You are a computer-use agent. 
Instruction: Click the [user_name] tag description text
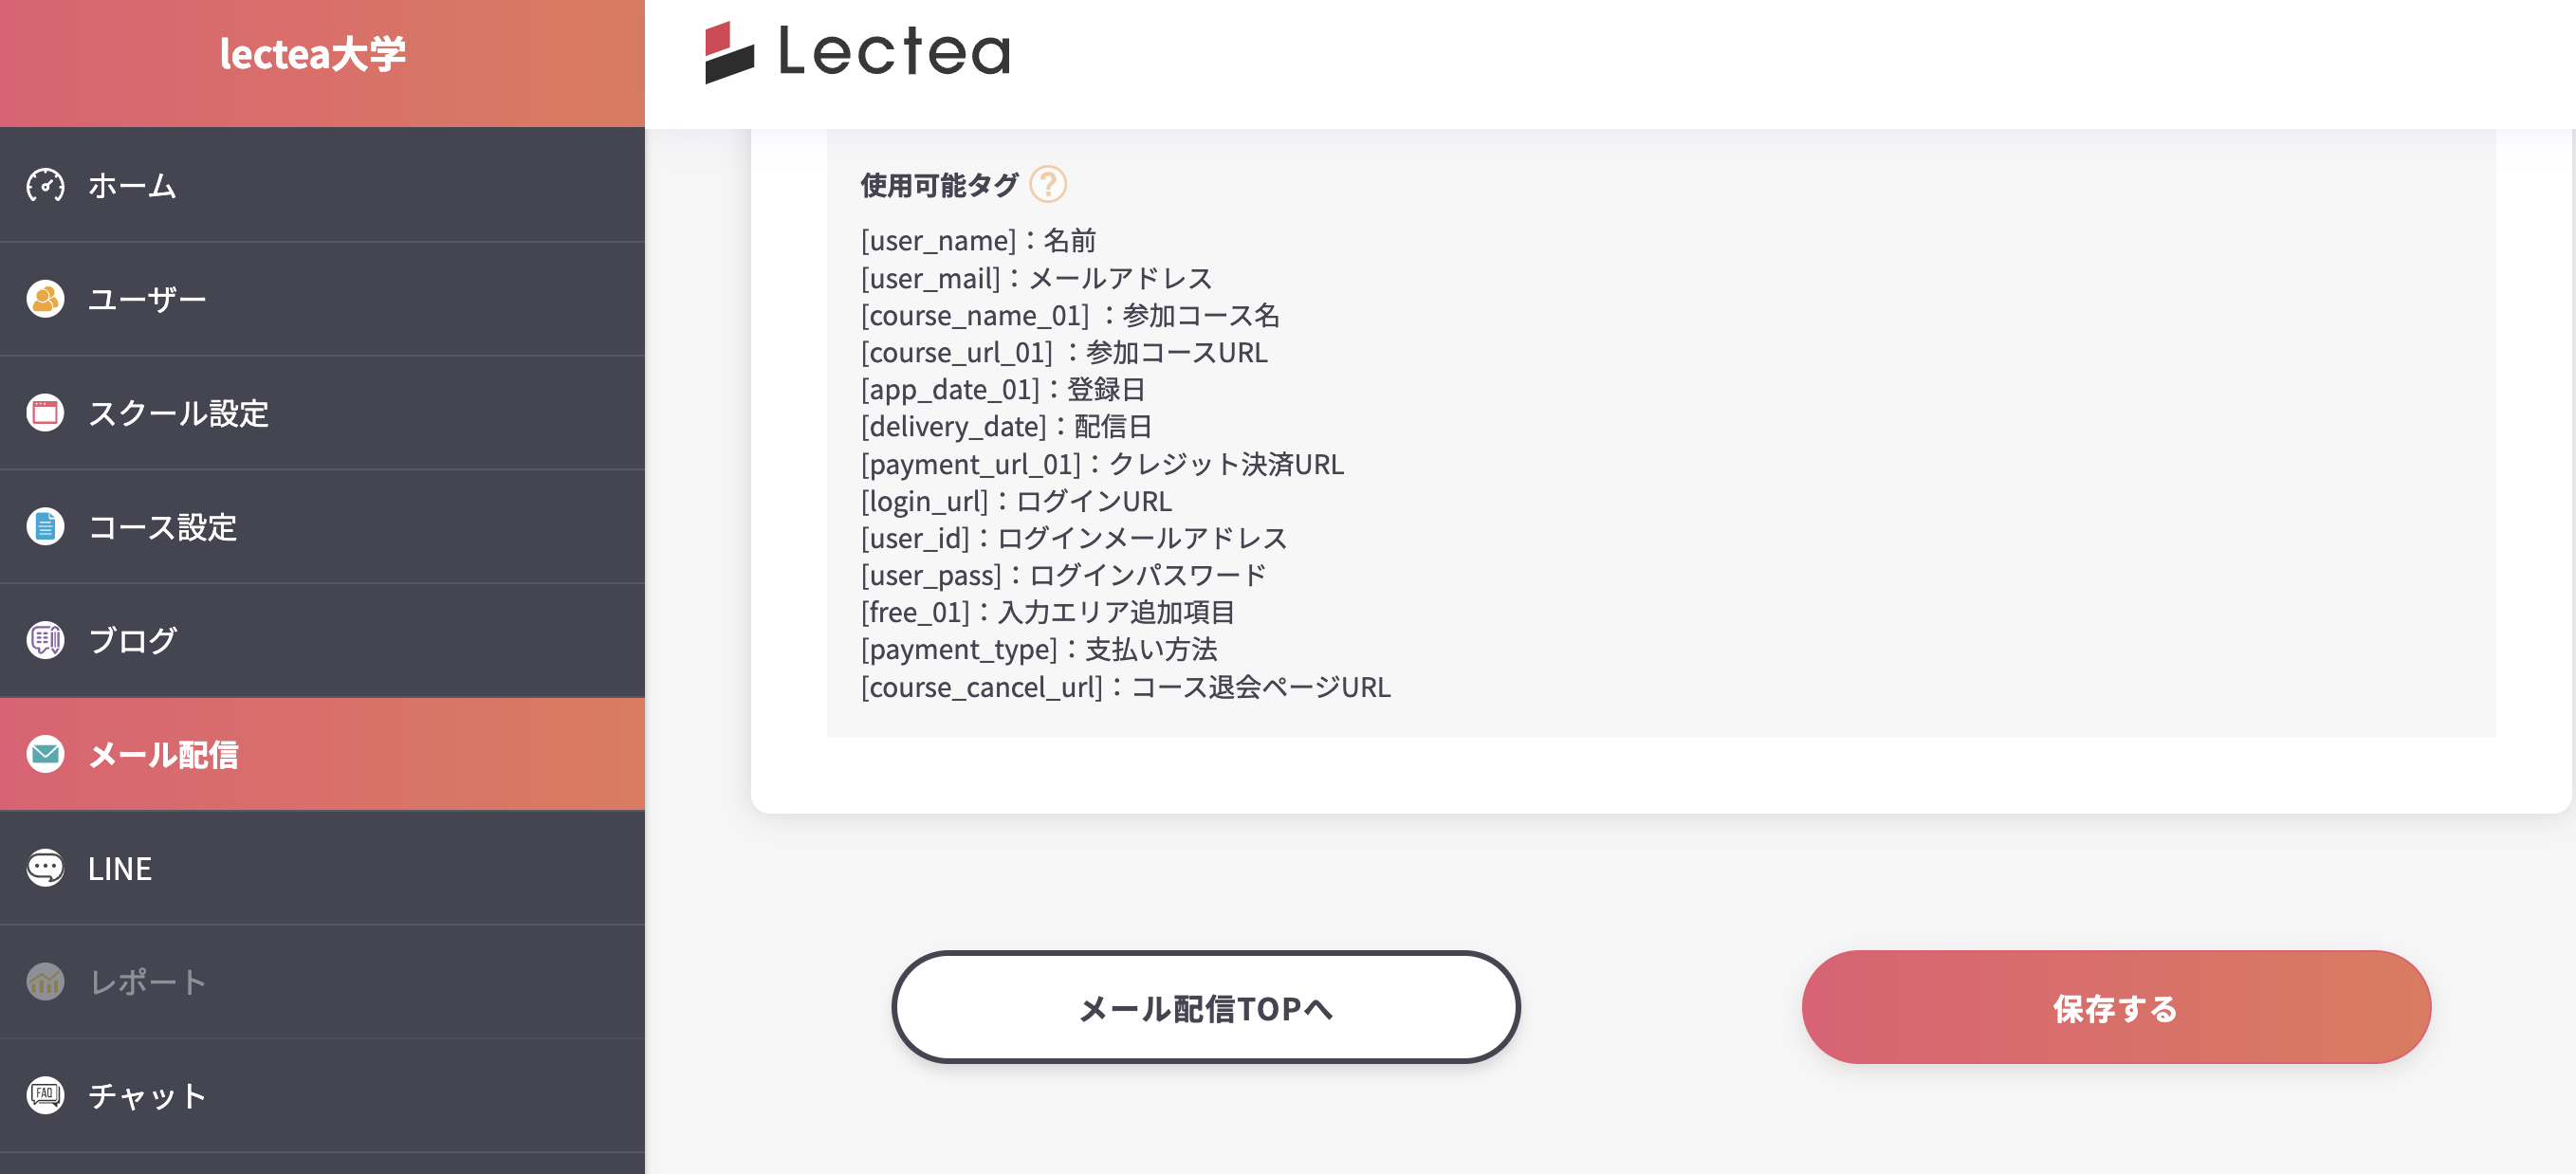tap(977, 240)
